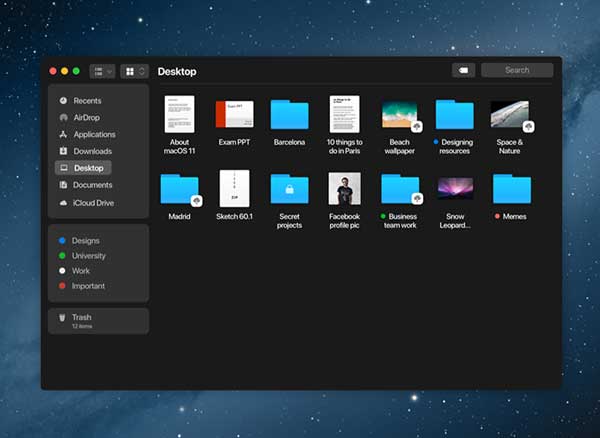
Task: Select the Snow Leopard wallpaper thumbnail
Action: (455, 188)
